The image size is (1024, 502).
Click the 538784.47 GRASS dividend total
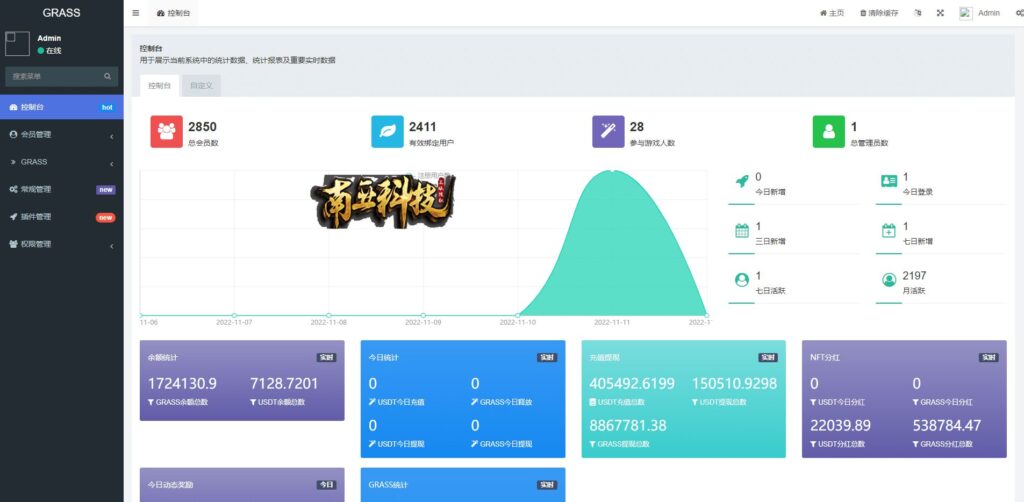click(947, 426)
